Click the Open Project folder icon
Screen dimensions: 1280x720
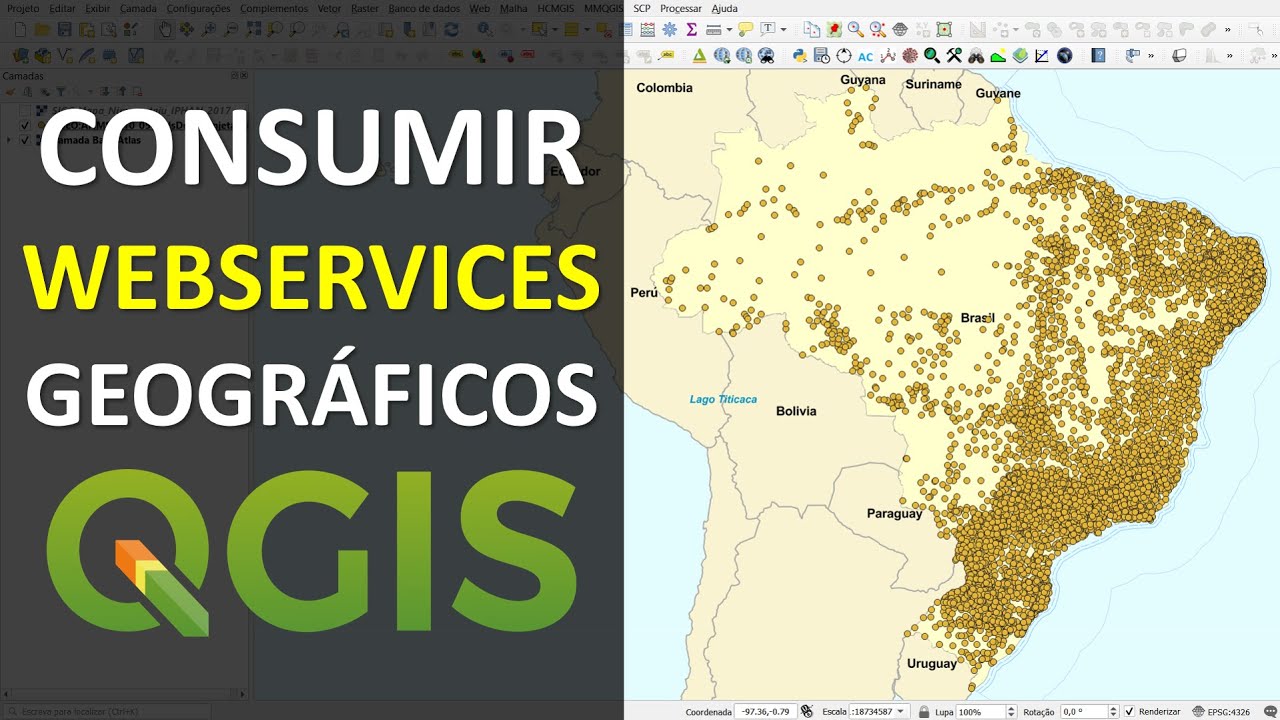click(x=43, y=30)
